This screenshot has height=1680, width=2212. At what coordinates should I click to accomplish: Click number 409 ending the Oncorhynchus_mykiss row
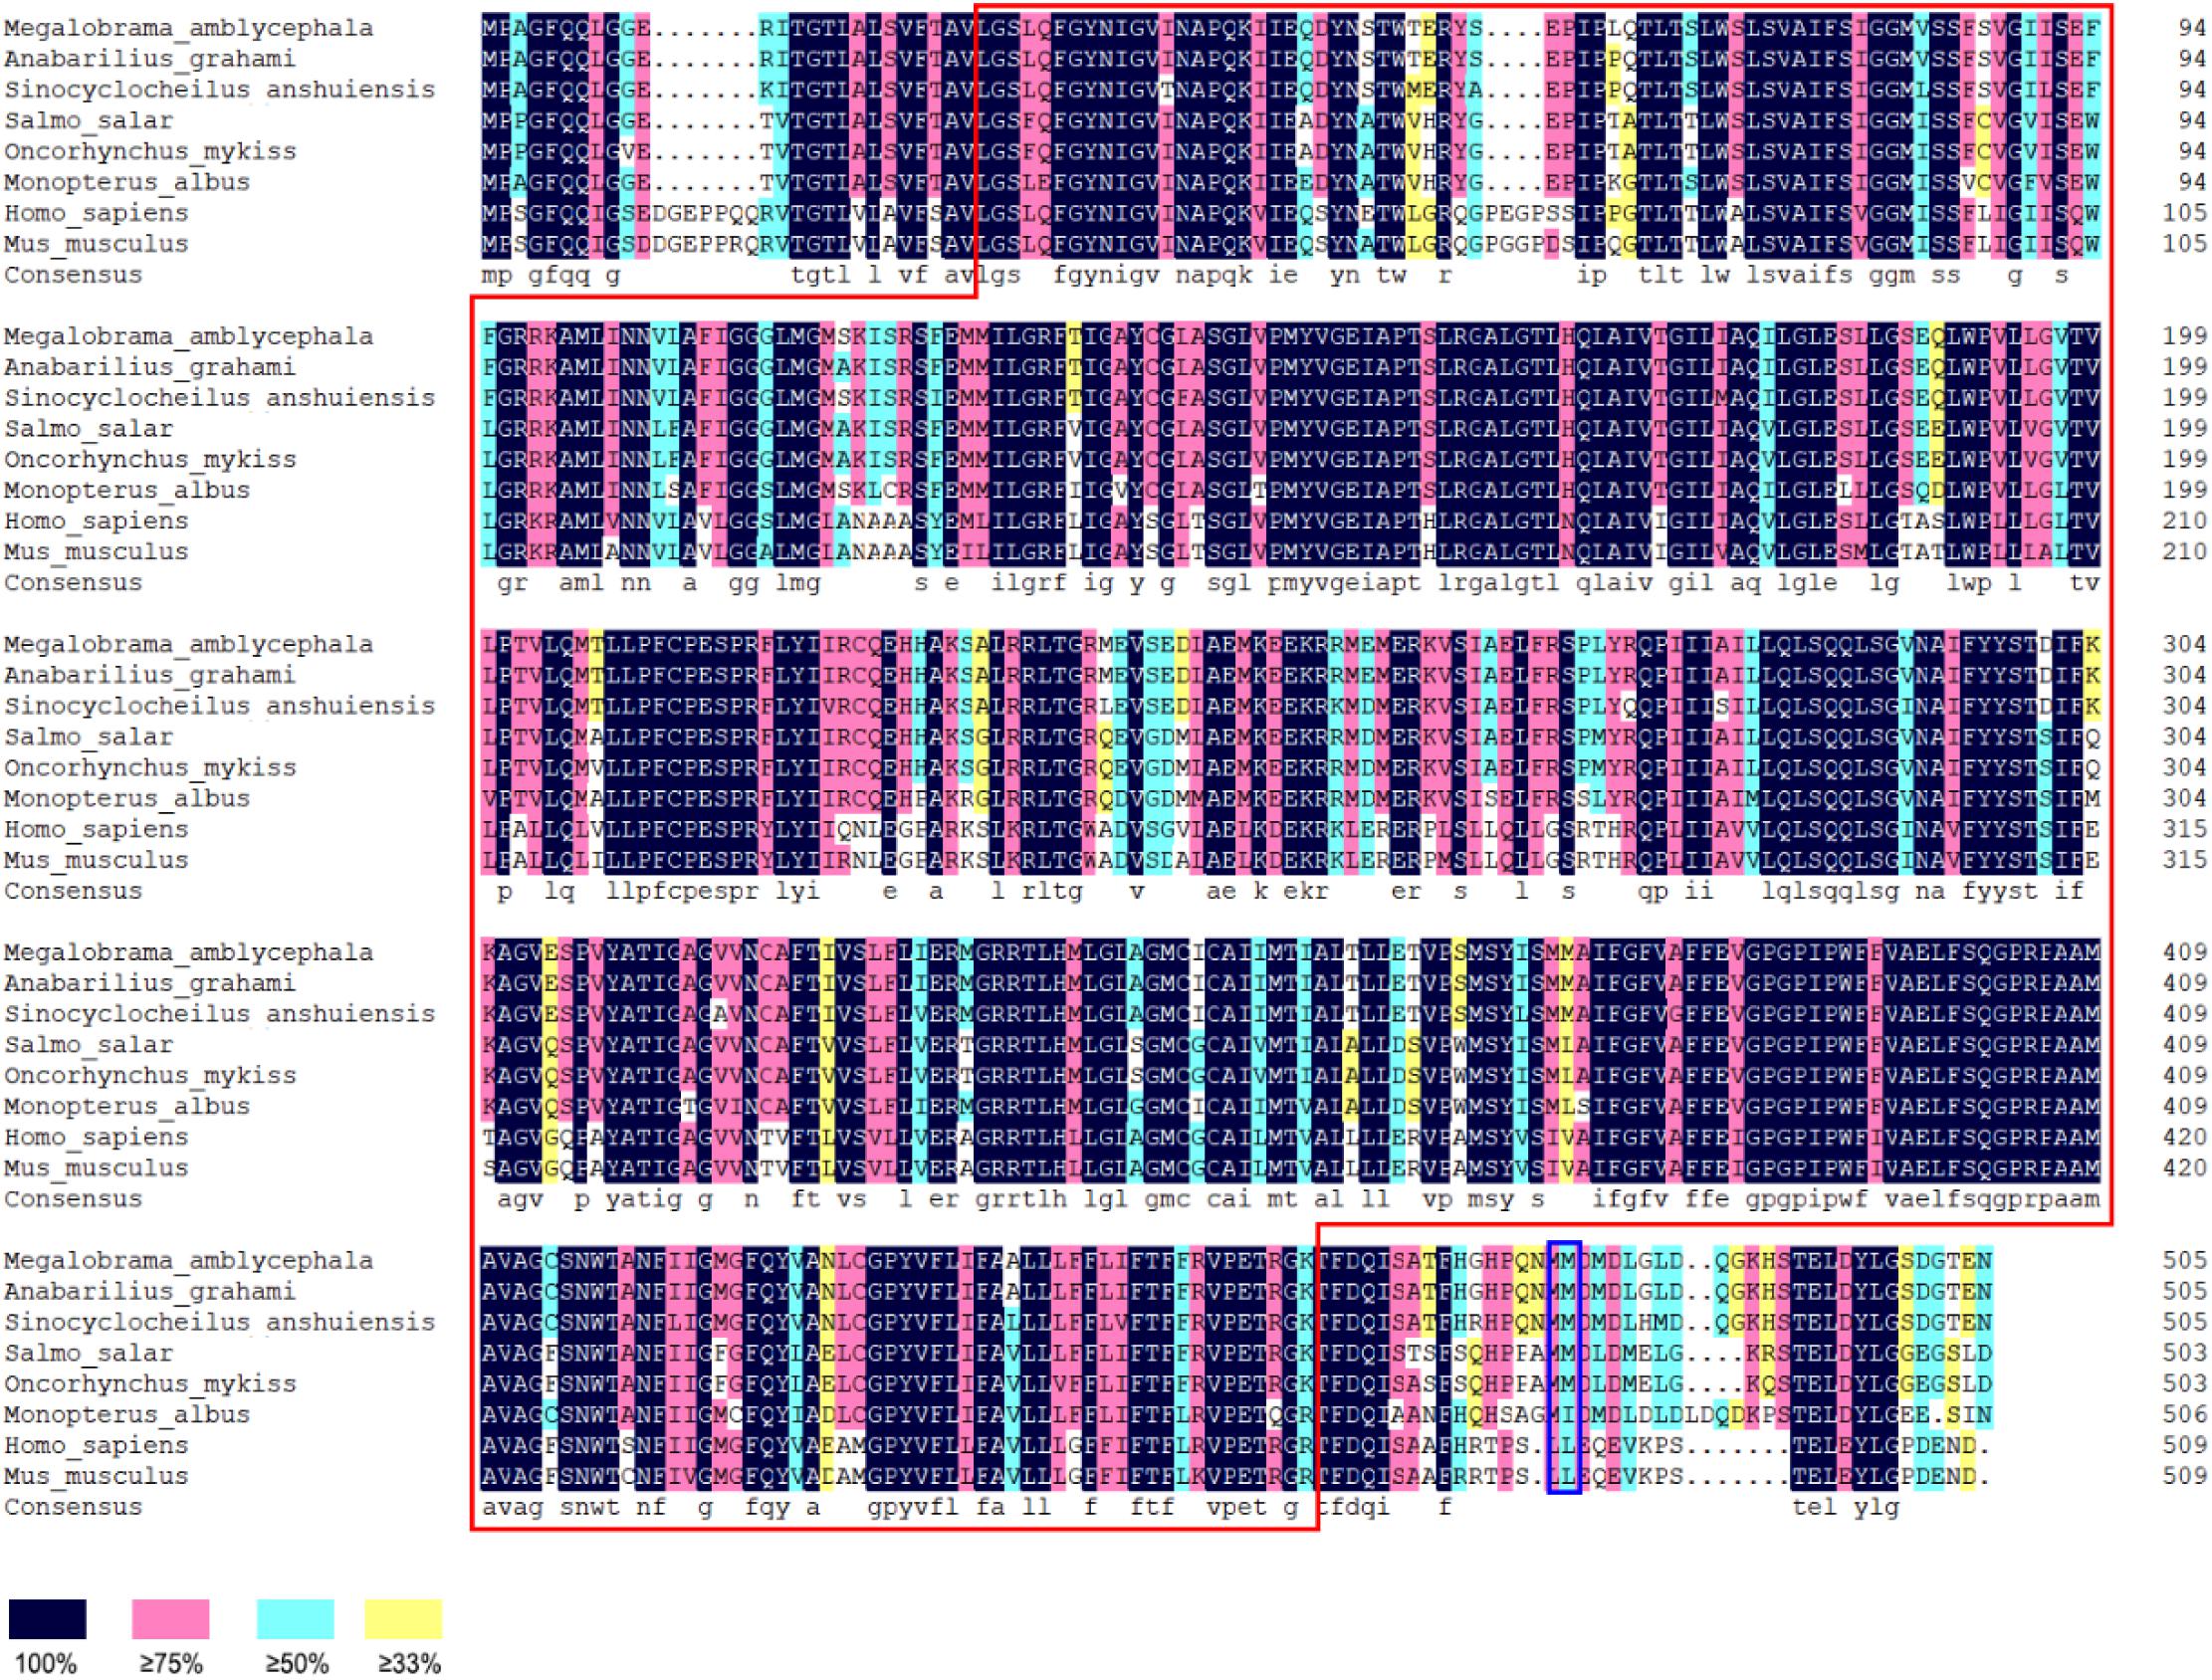click(2184, 1076)
